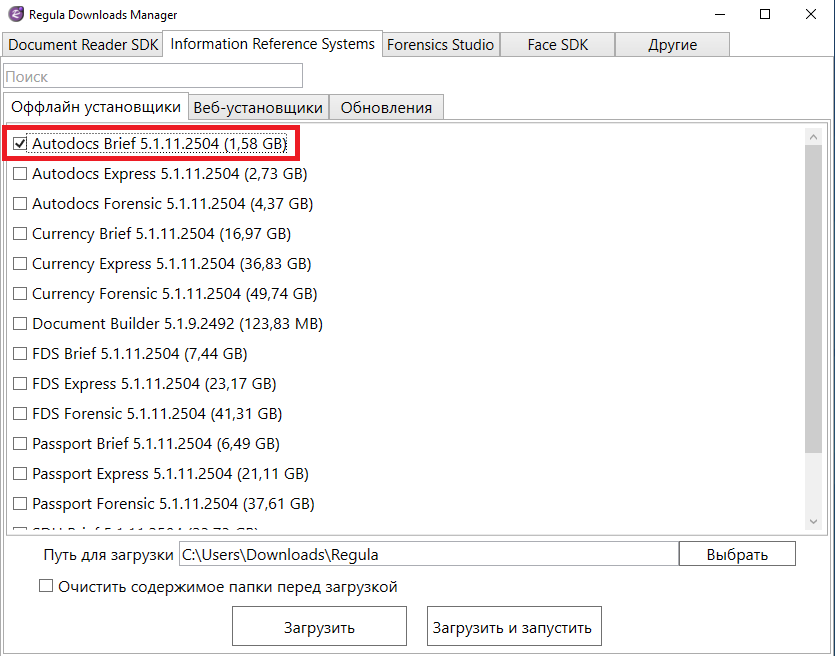The image size is (835, 656).
Task: Switch to Веб-установщики tab
Action: point(258,108)
